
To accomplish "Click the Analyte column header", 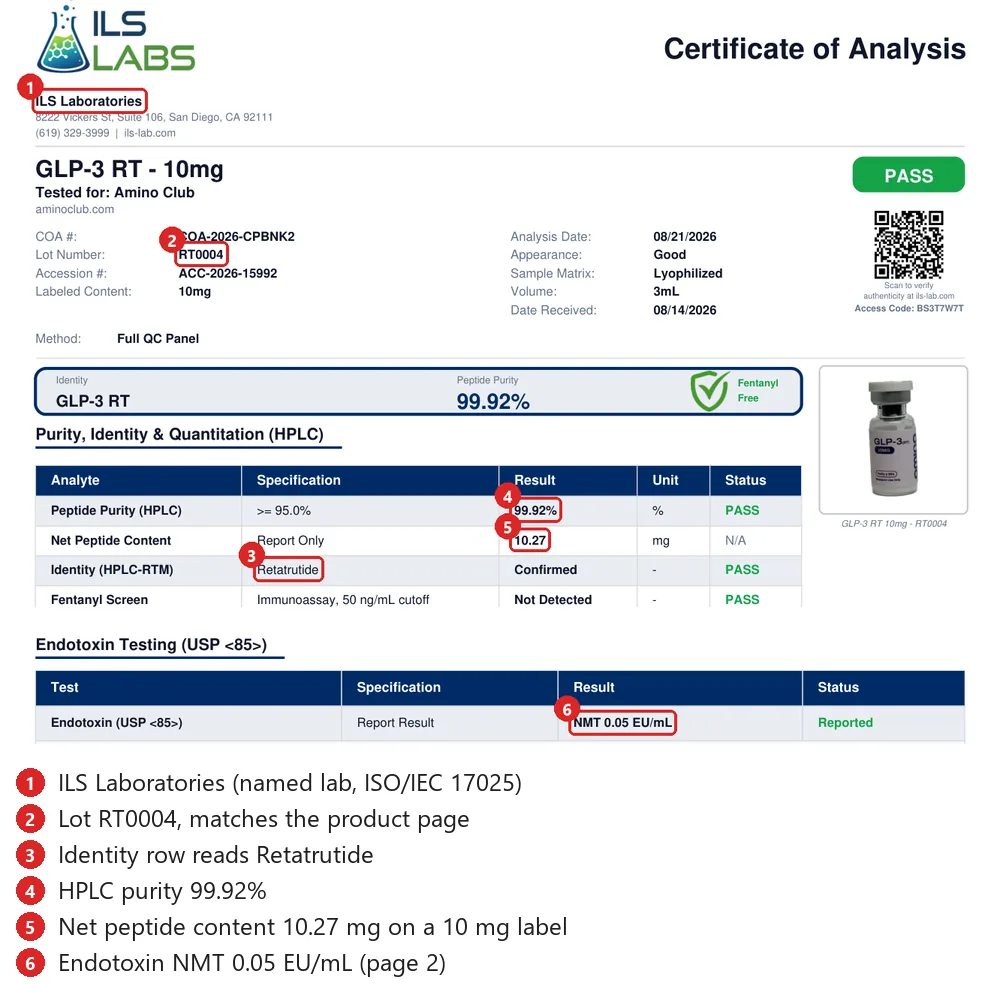I will [75, 480].
